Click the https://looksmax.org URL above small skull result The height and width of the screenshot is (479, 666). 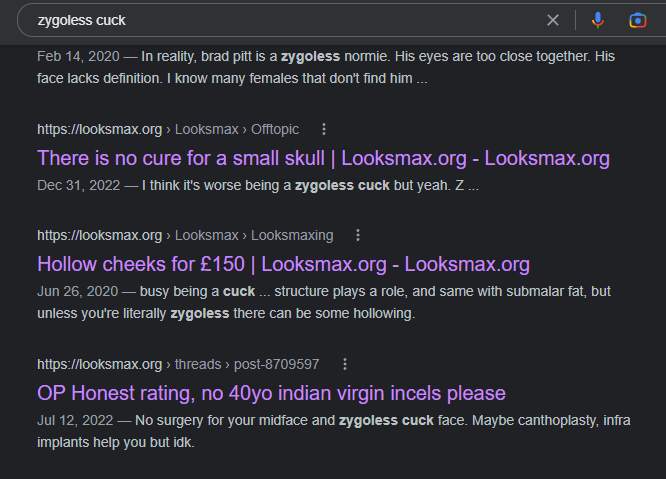click(x=100, y=129)
